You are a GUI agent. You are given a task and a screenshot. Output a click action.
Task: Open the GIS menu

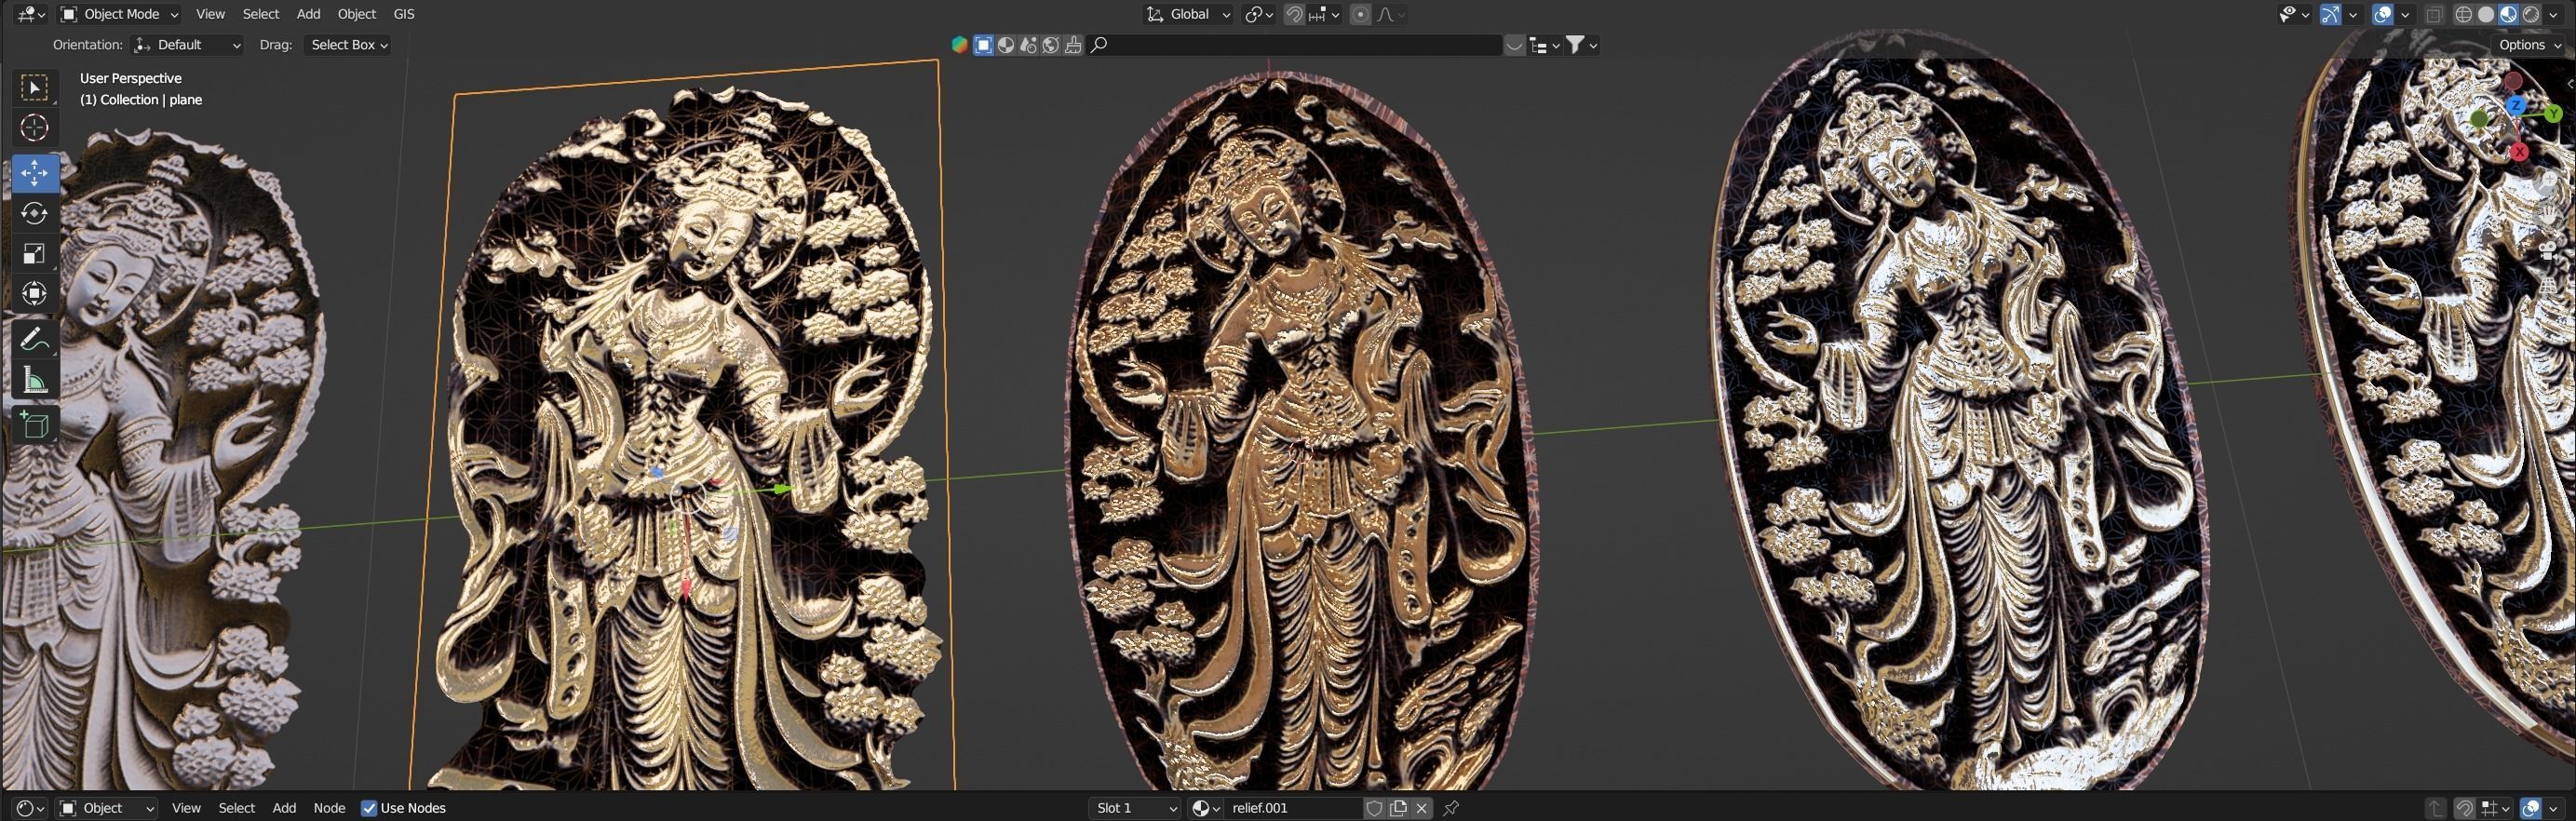(x=404, y=14)
